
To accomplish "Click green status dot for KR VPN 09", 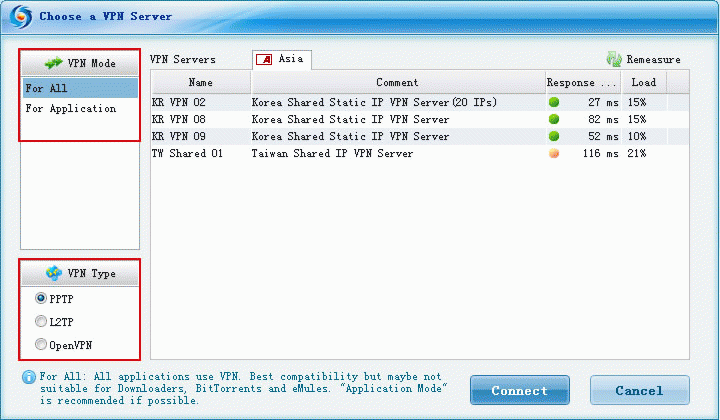I will [x=554, y=136].
